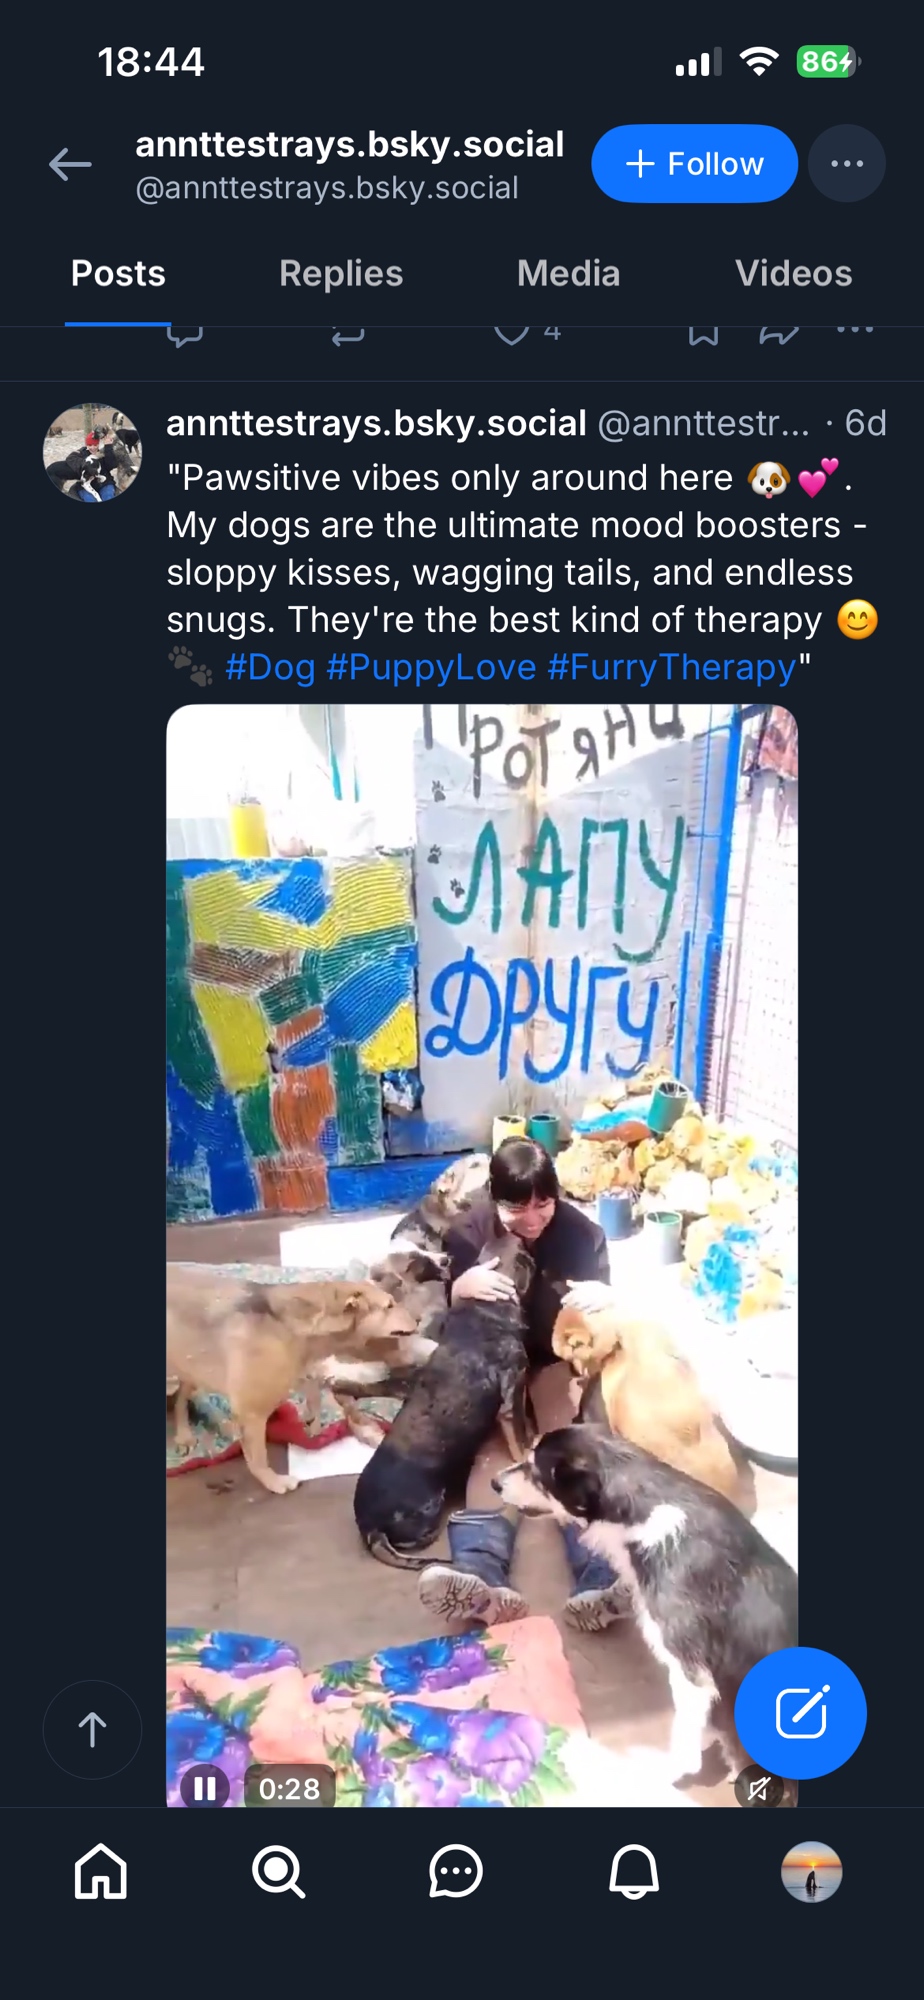The image size is (924, 2000).
Task: Switch to the Replies tab
Action: [341, 273]
